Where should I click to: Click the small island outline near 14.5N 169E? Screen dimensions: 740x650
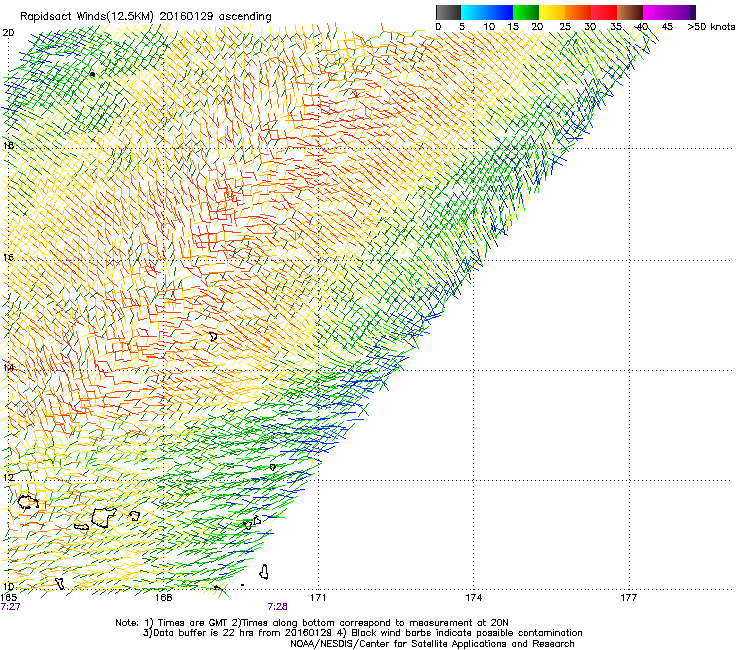click(x=213, y=337)
